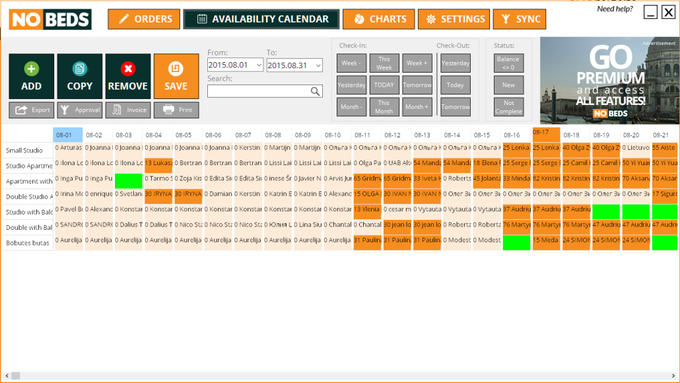Select the green free cell on 08-03
Image resolution: width=680 pixels, height=383 pixels.
(128, 181)
